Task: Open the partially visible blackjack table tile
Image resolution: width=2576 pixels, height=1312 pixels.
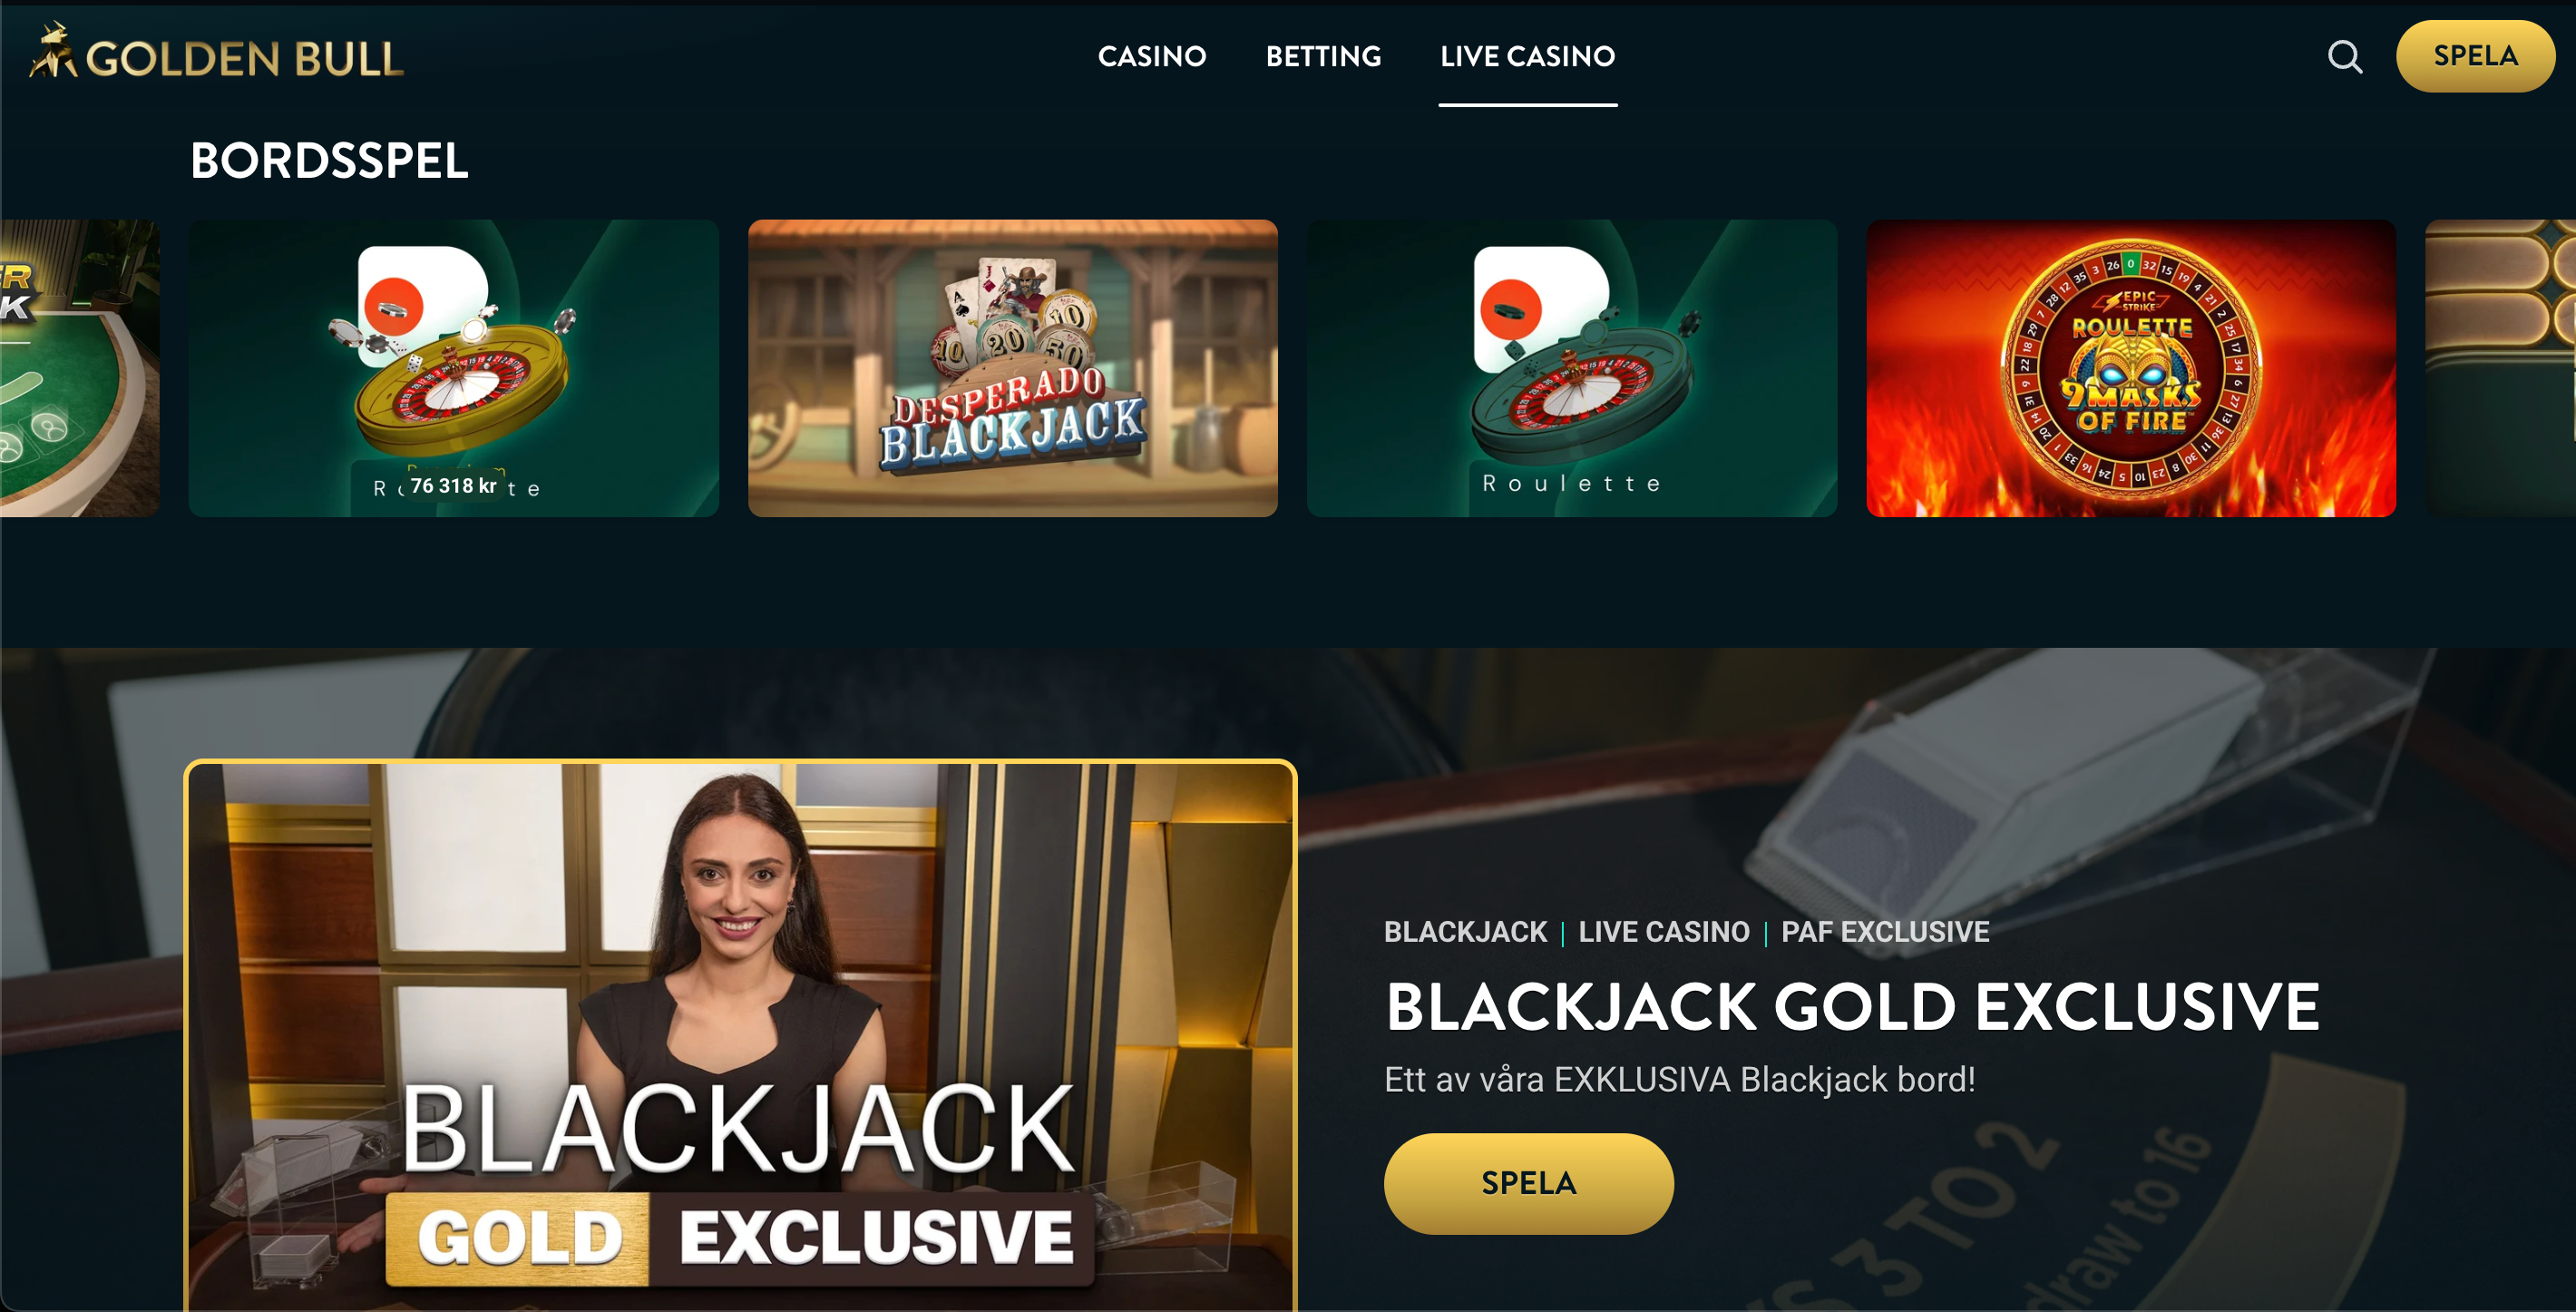Action: pos(80,368)
